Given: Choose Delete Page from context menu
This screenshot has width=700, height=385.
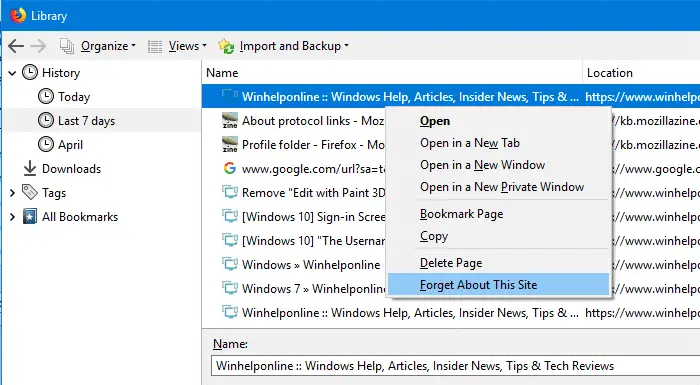Looking at the screenshot, I should pos(499,263).
